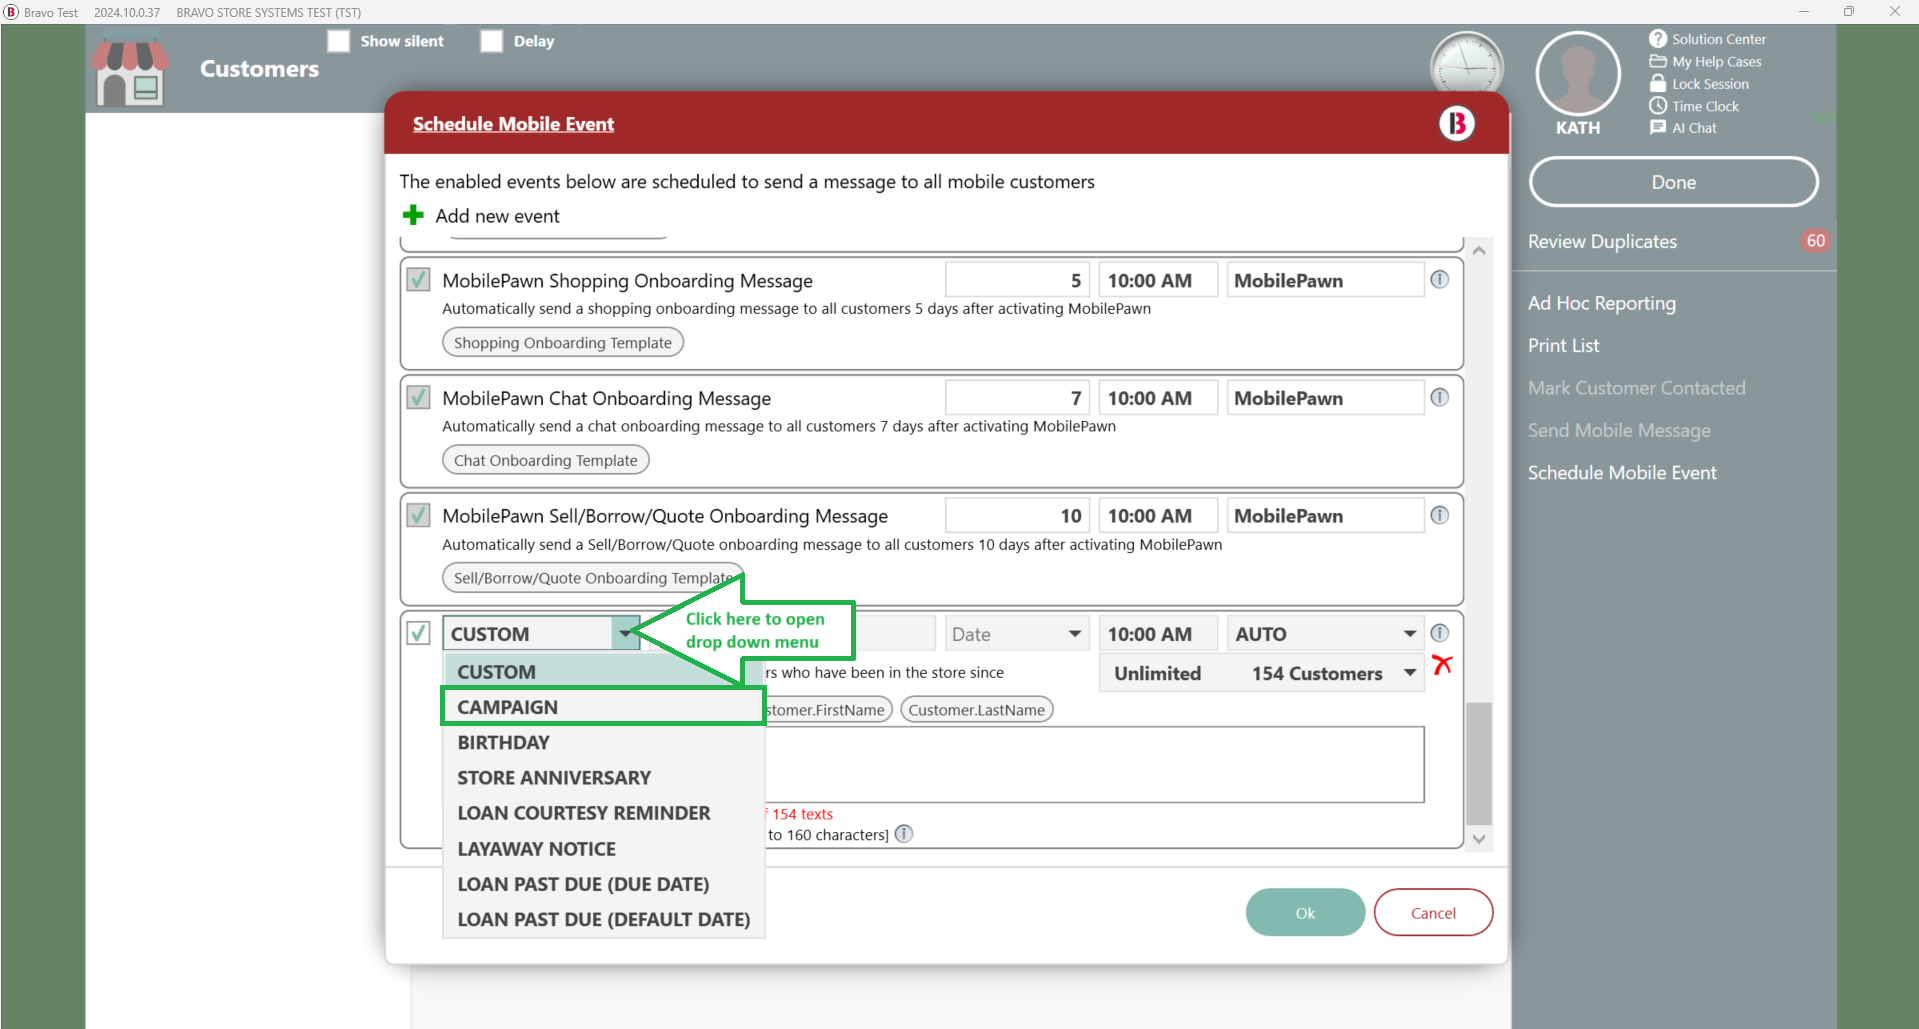Click Schedule Mobile Event in side panel
This screenshot has width=1919, height=1029.
1622,472
